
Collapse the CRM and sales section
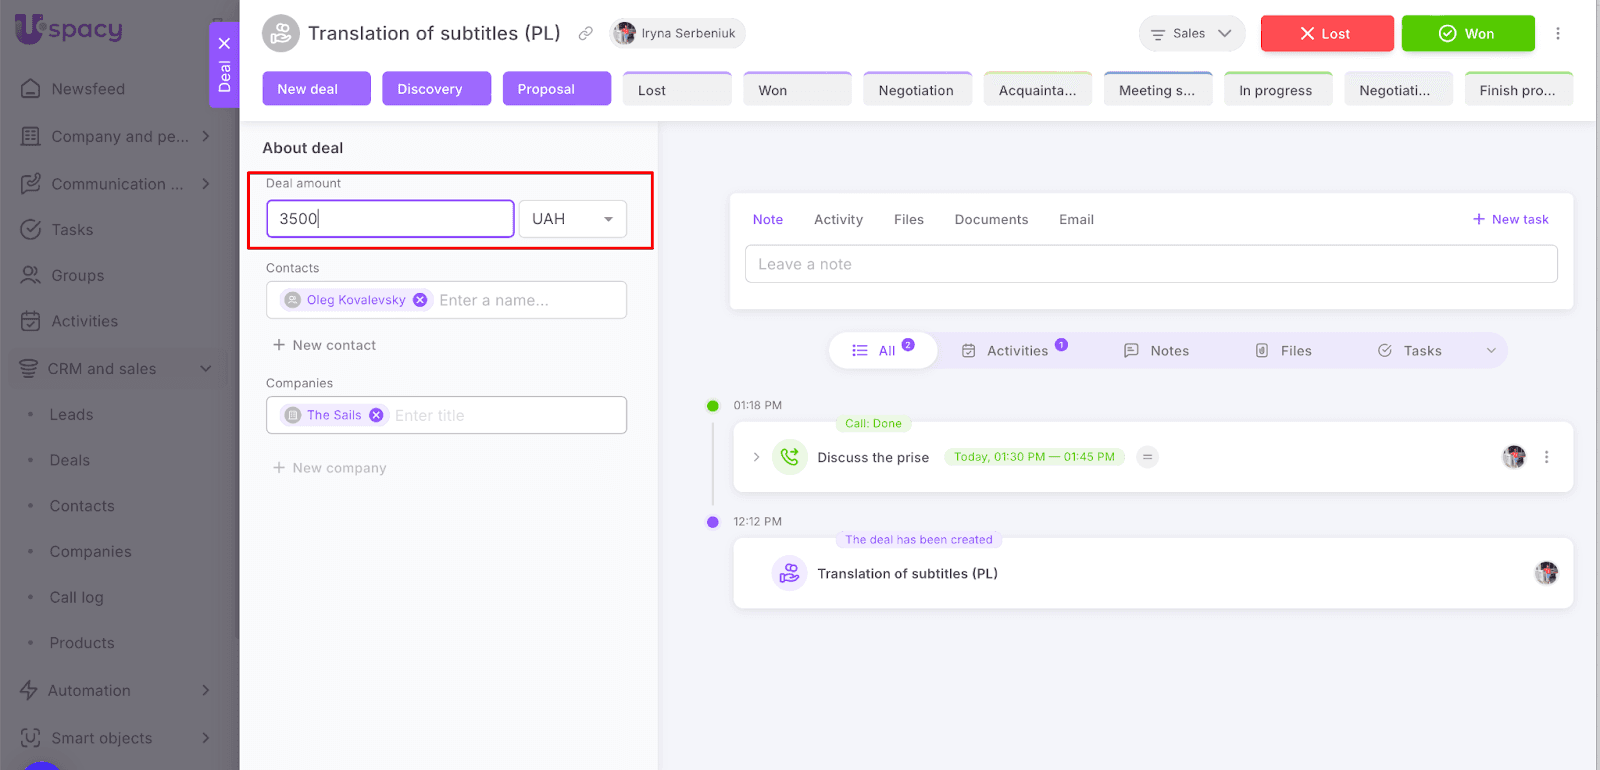coord(205,369)
